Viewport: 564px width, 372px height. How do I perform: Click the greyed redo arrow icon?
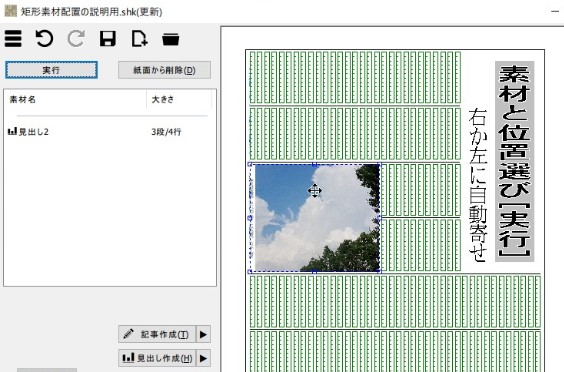pos(76,38)
